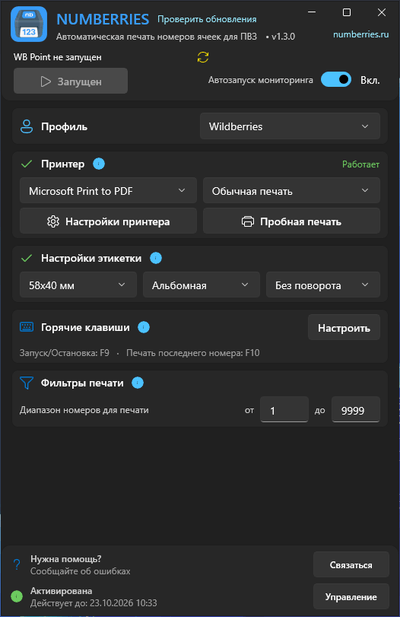Click the Настройки принтера button
Viewport: 400px width, 617px height.
coord(108,222)
